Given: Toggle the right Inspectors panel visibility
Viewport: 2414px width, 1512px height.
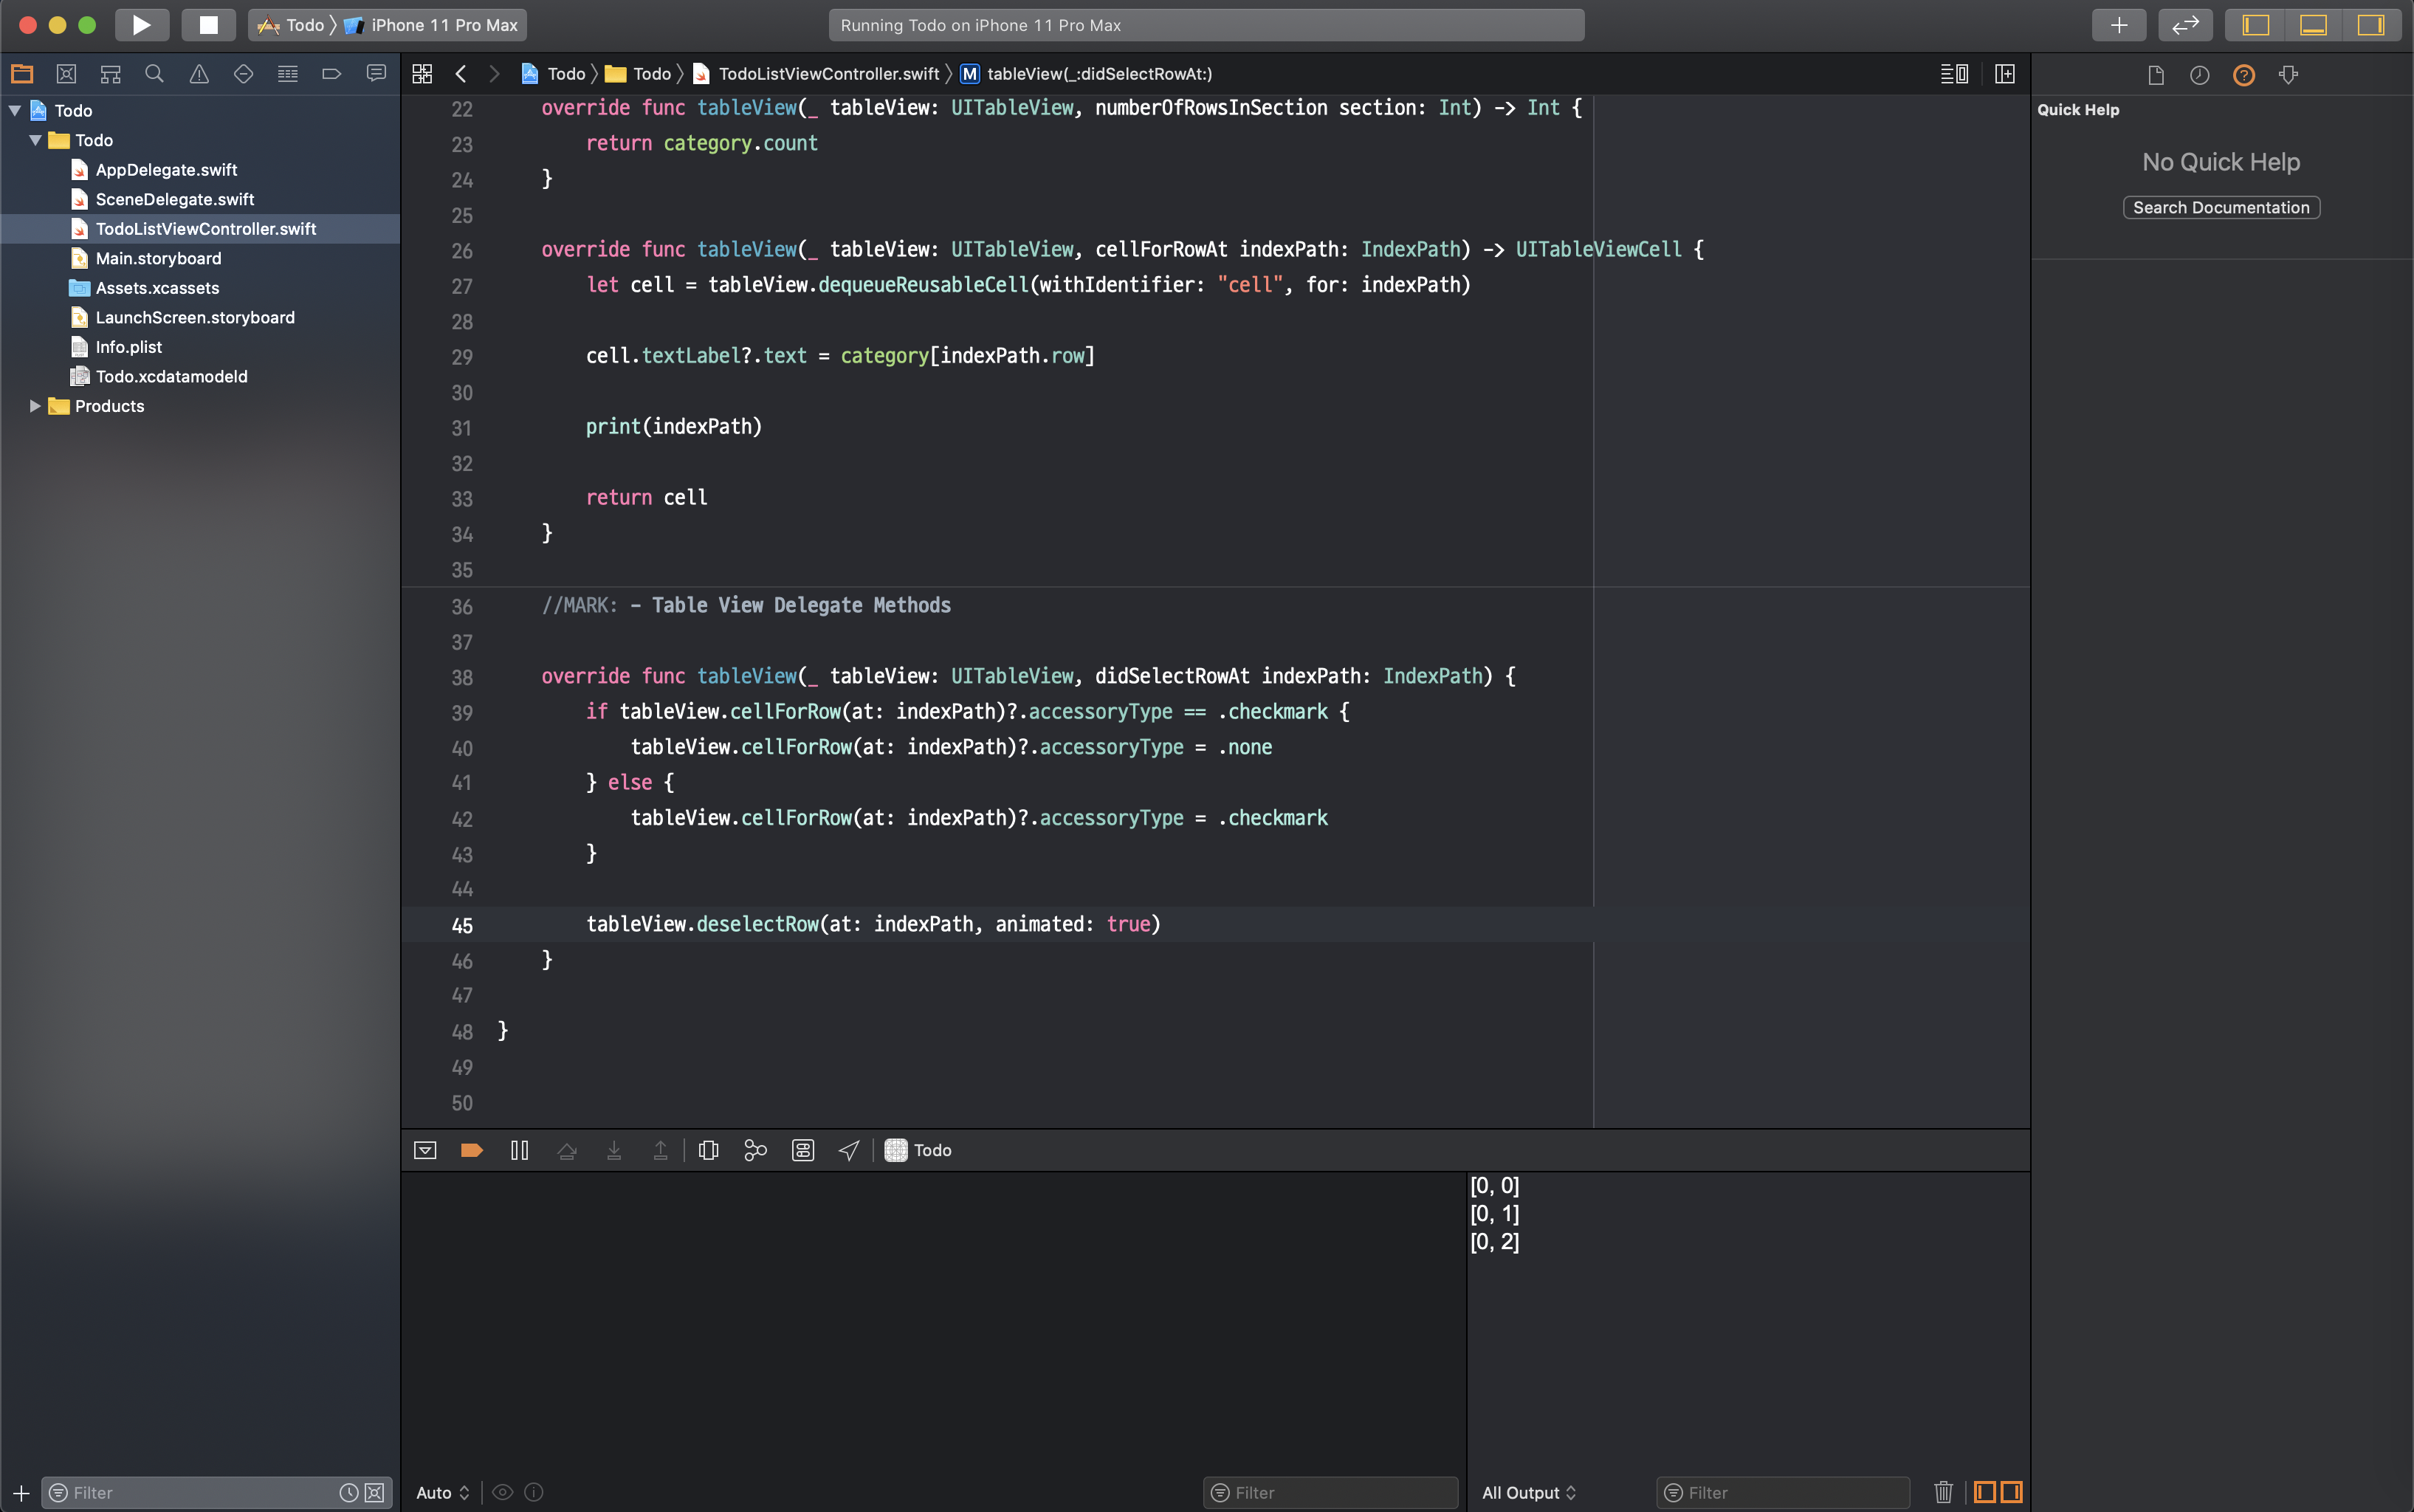Looking at the screenshot, I should 2370,25.
